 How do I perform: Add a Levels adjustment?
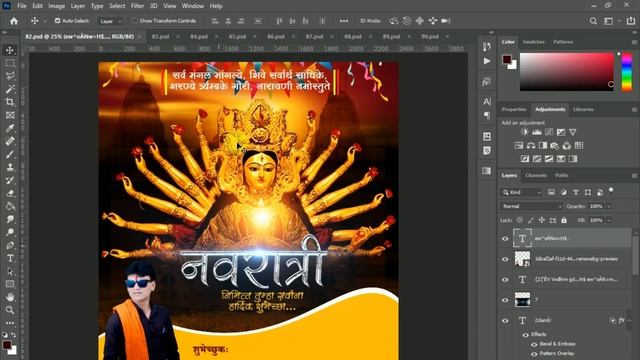click(537, 132)
